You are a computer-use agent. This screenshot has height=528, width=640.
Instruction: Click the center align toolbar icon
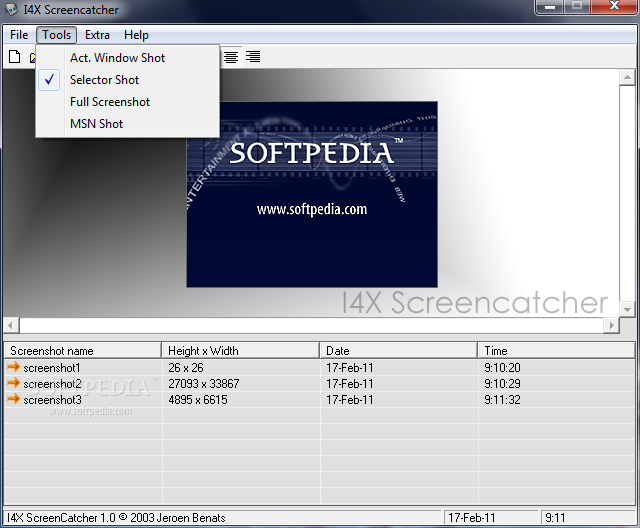tap(231, 57)
